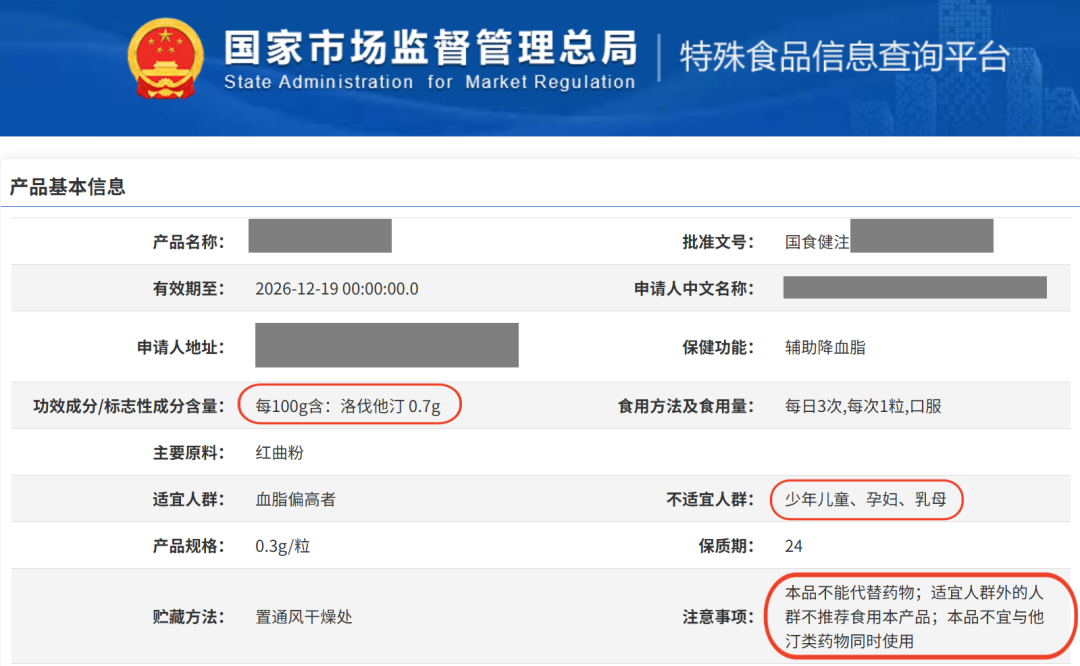1080x666 pixels.
Task: Click the 国食健注 approval number text
Action: [x=817, y=242]
